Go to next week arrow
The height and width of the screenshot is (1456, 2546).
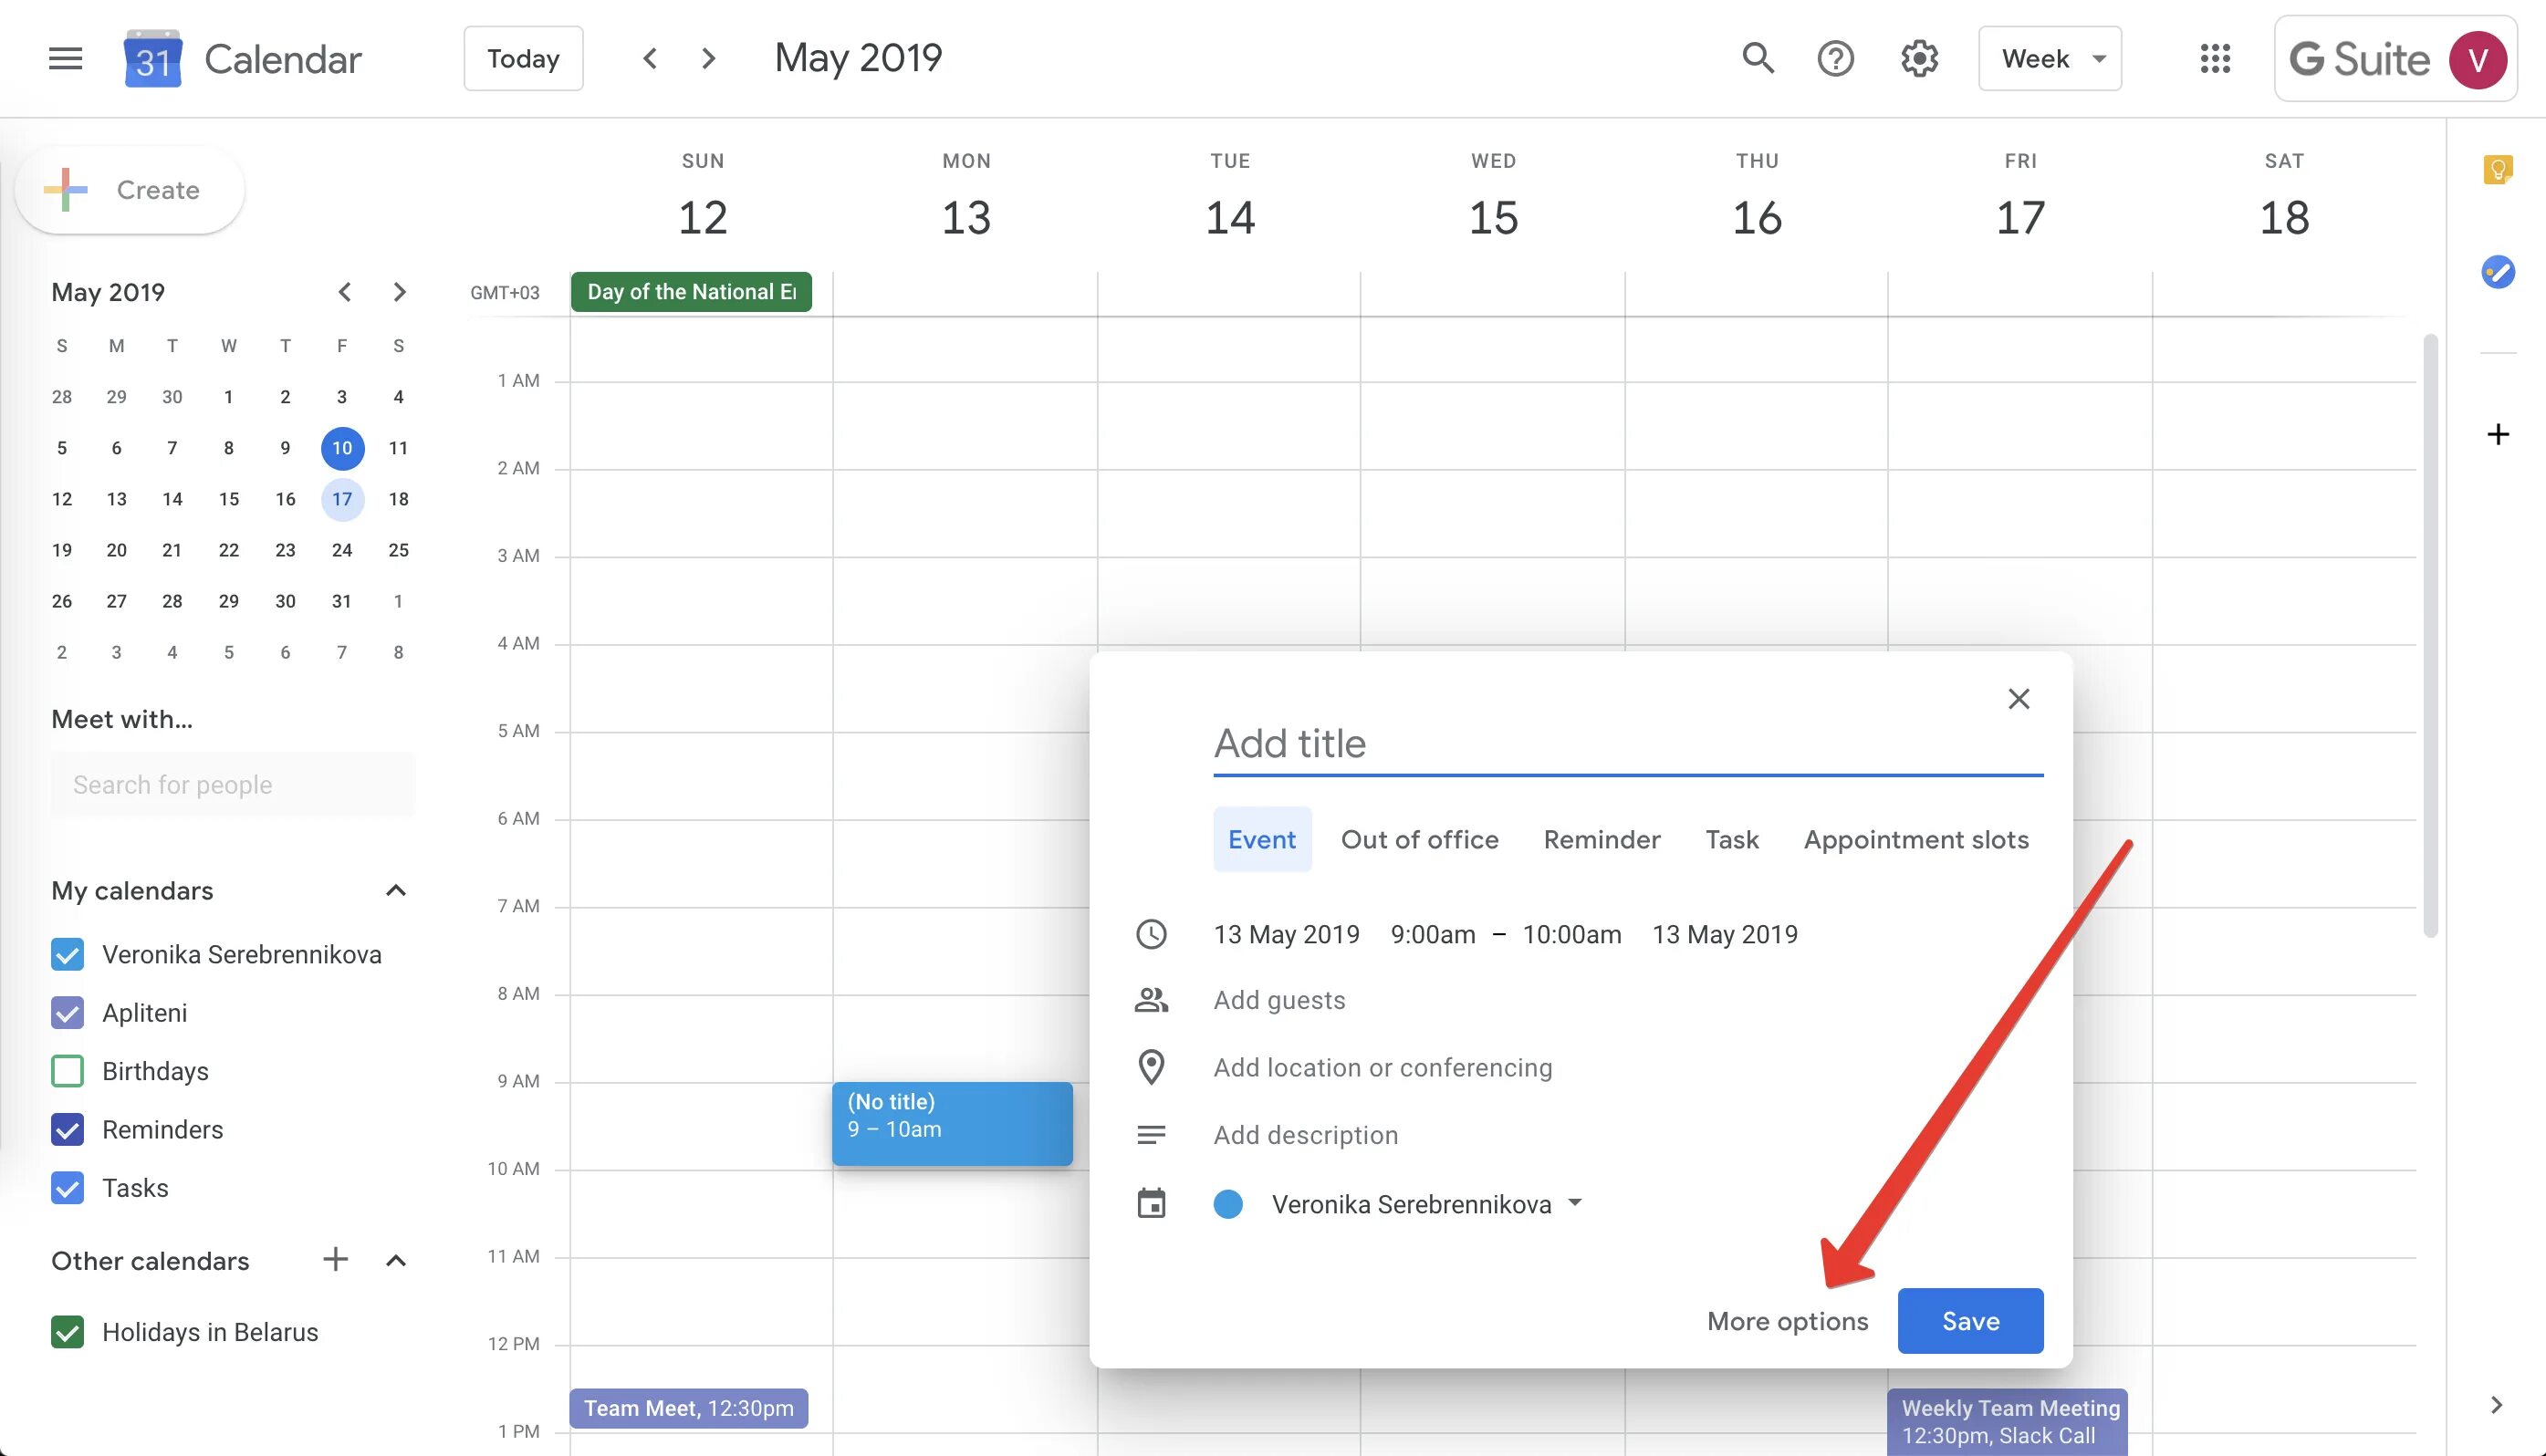click(x=709, y=58)
